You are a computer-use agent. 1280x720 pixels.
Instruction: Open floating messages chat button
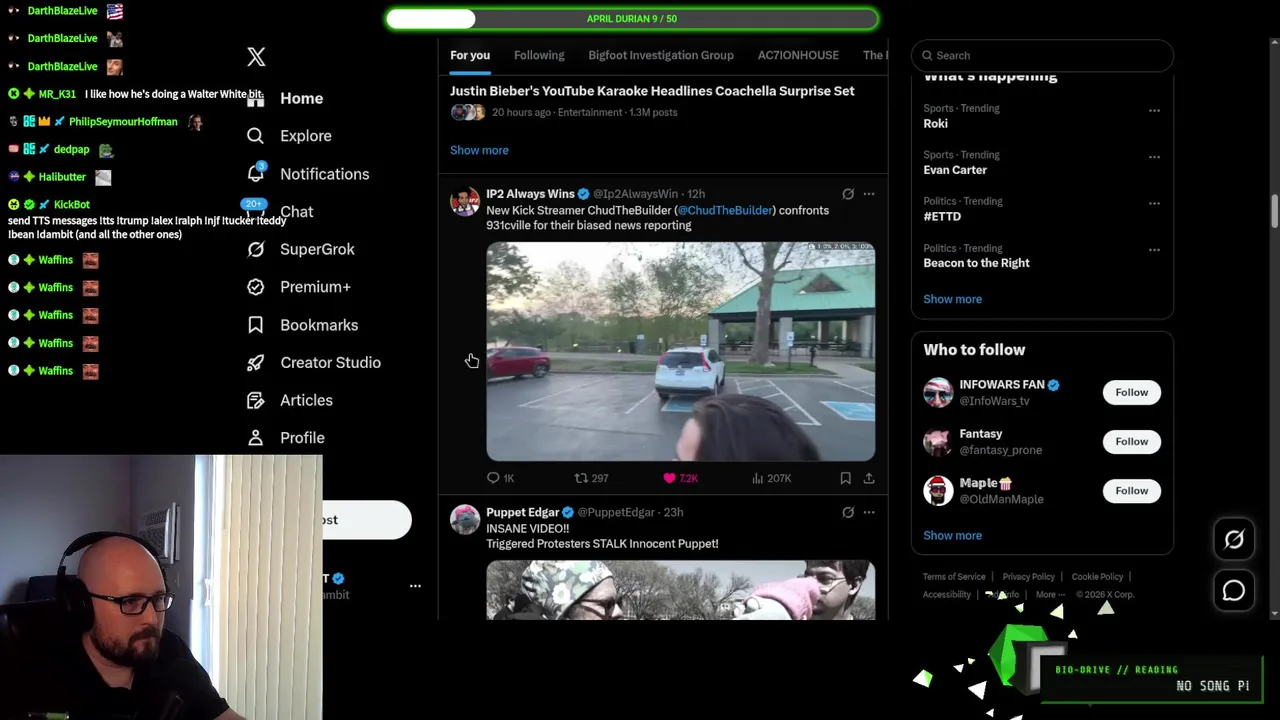point(1234,591)
